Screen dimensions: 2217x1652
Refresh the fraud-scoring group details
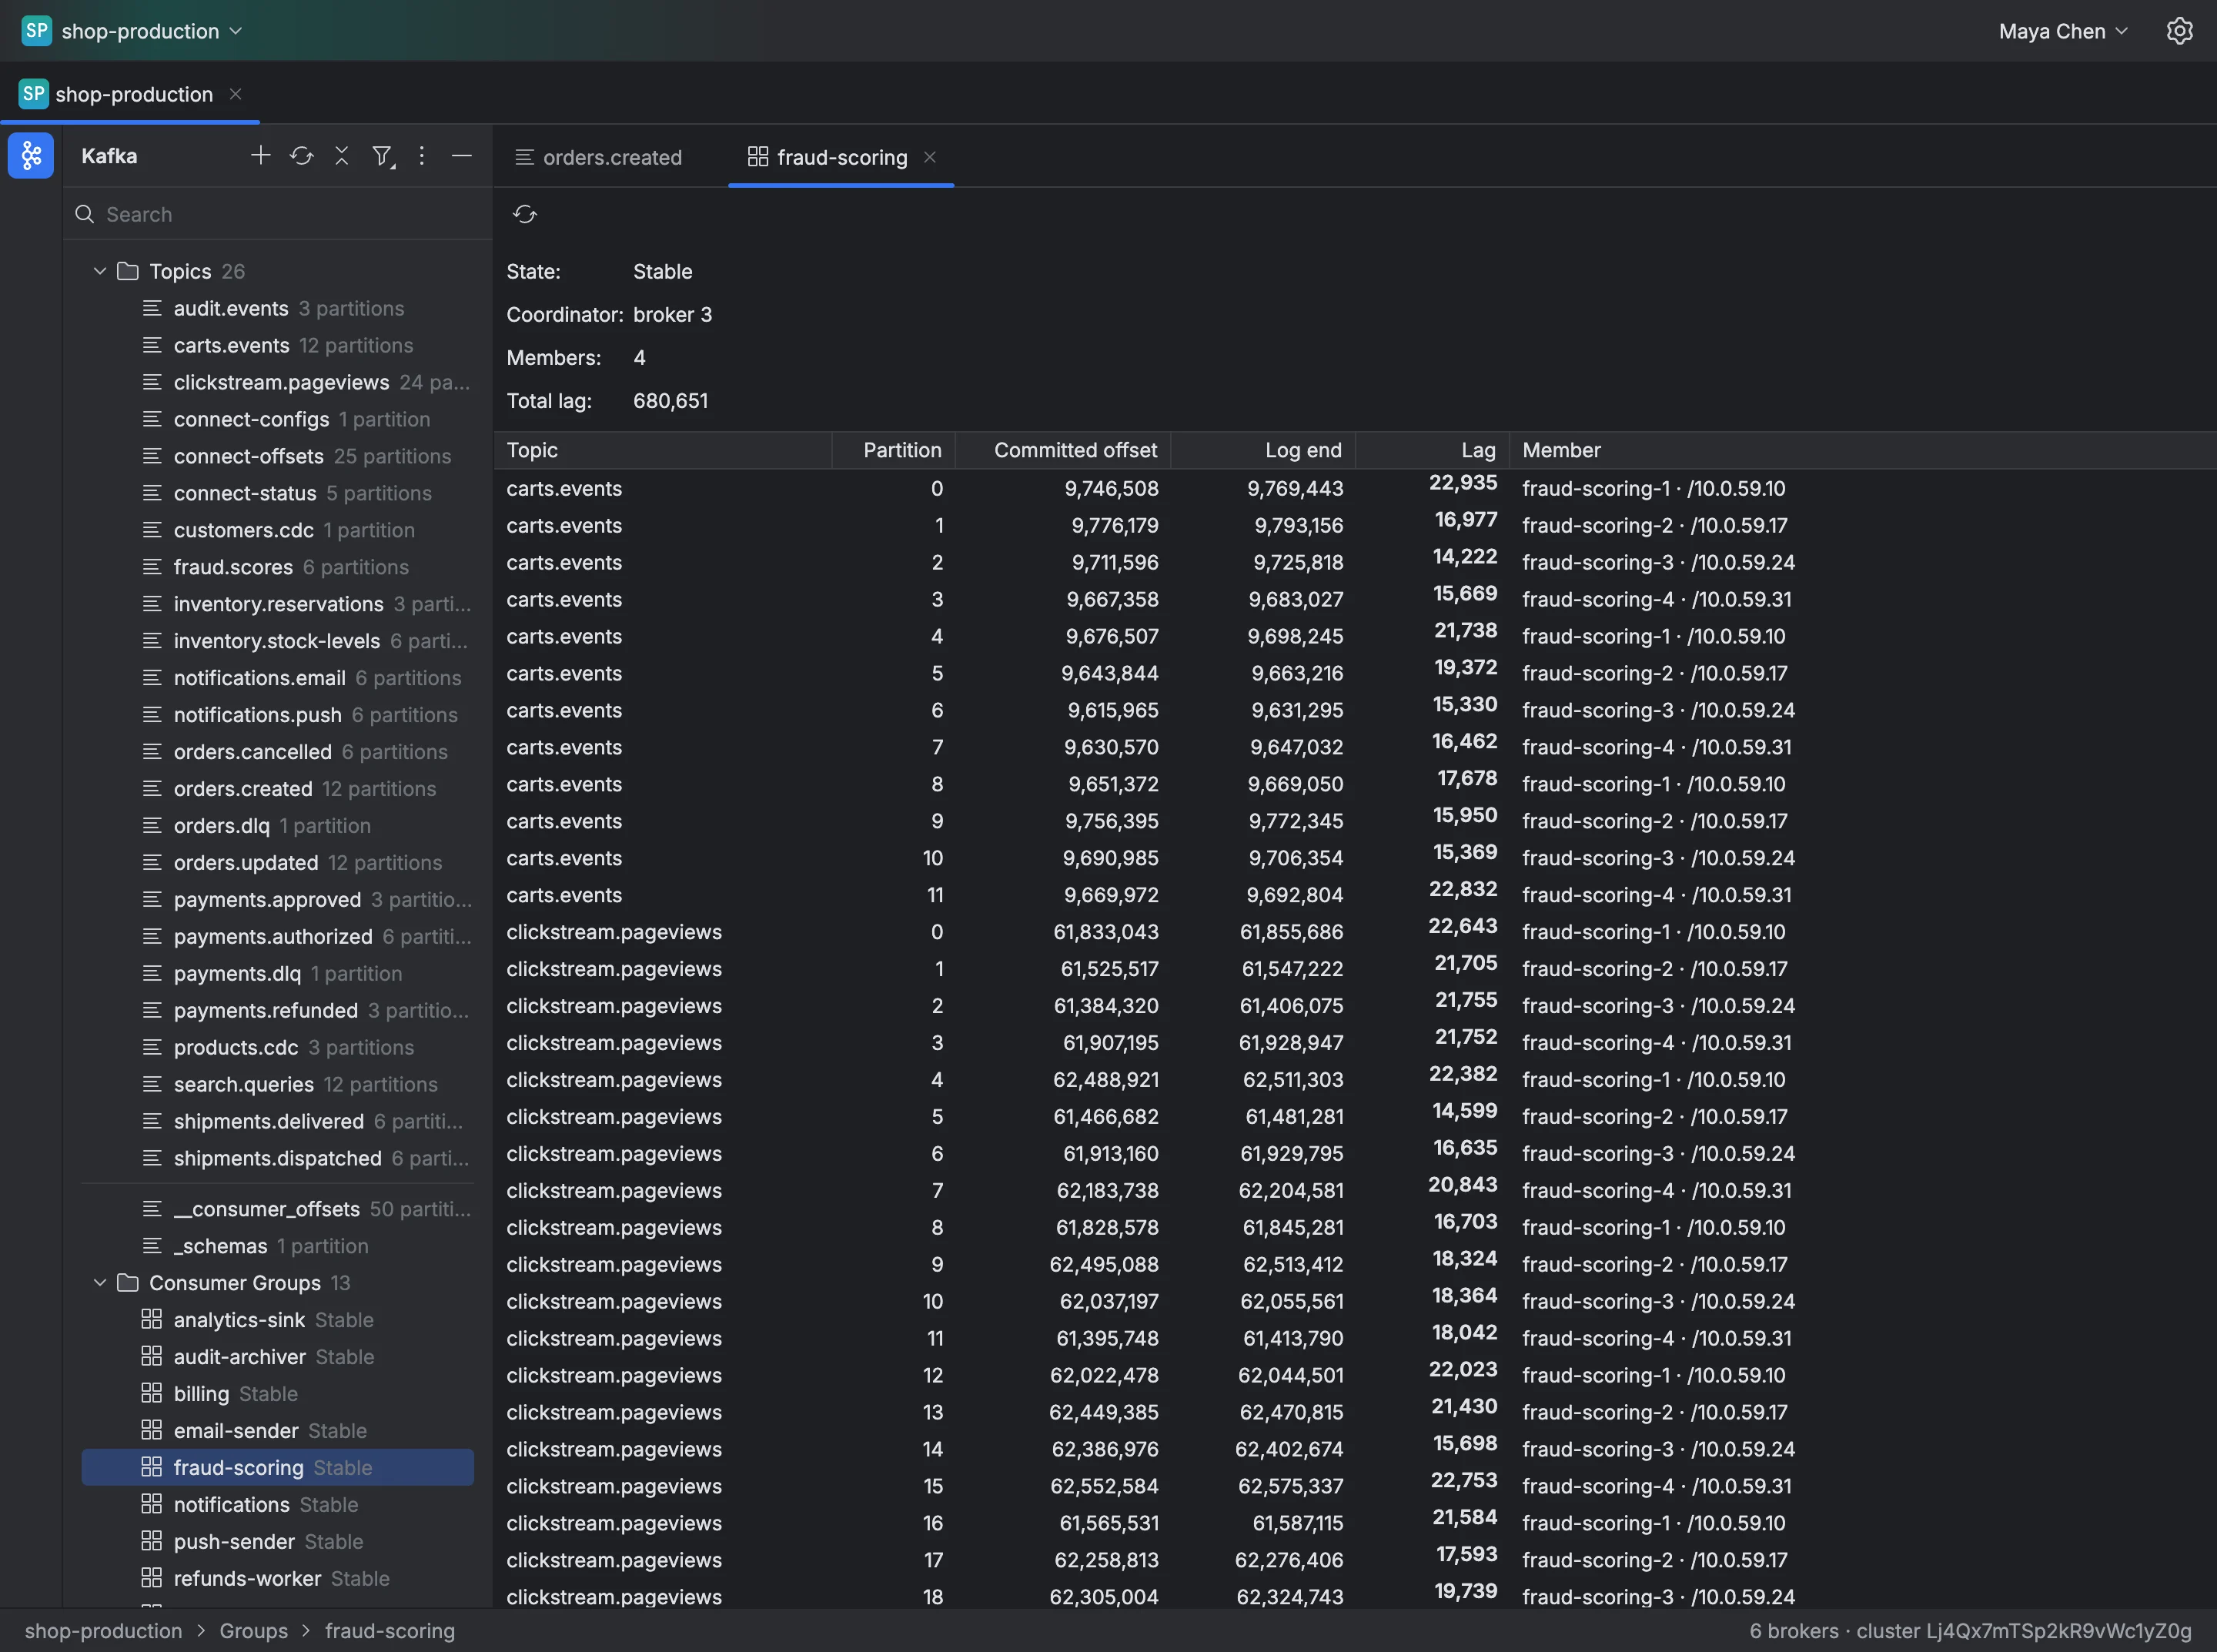pos(524,214)
